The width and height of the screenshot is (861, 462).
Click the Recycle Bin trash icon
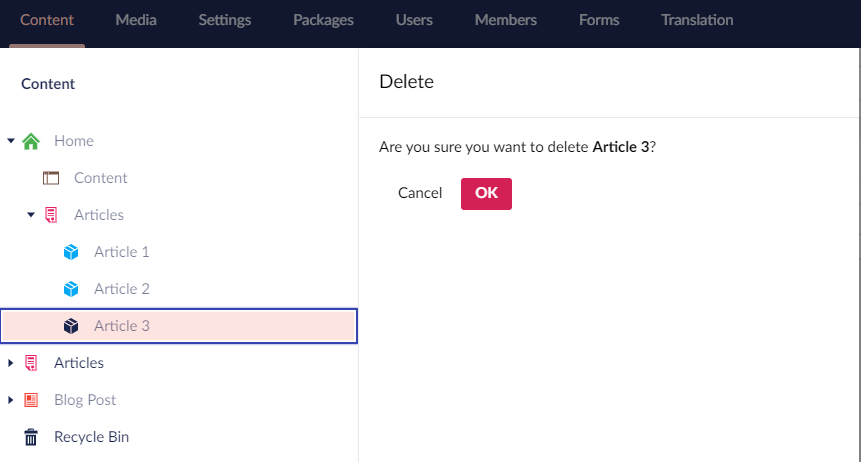(31, 437)
